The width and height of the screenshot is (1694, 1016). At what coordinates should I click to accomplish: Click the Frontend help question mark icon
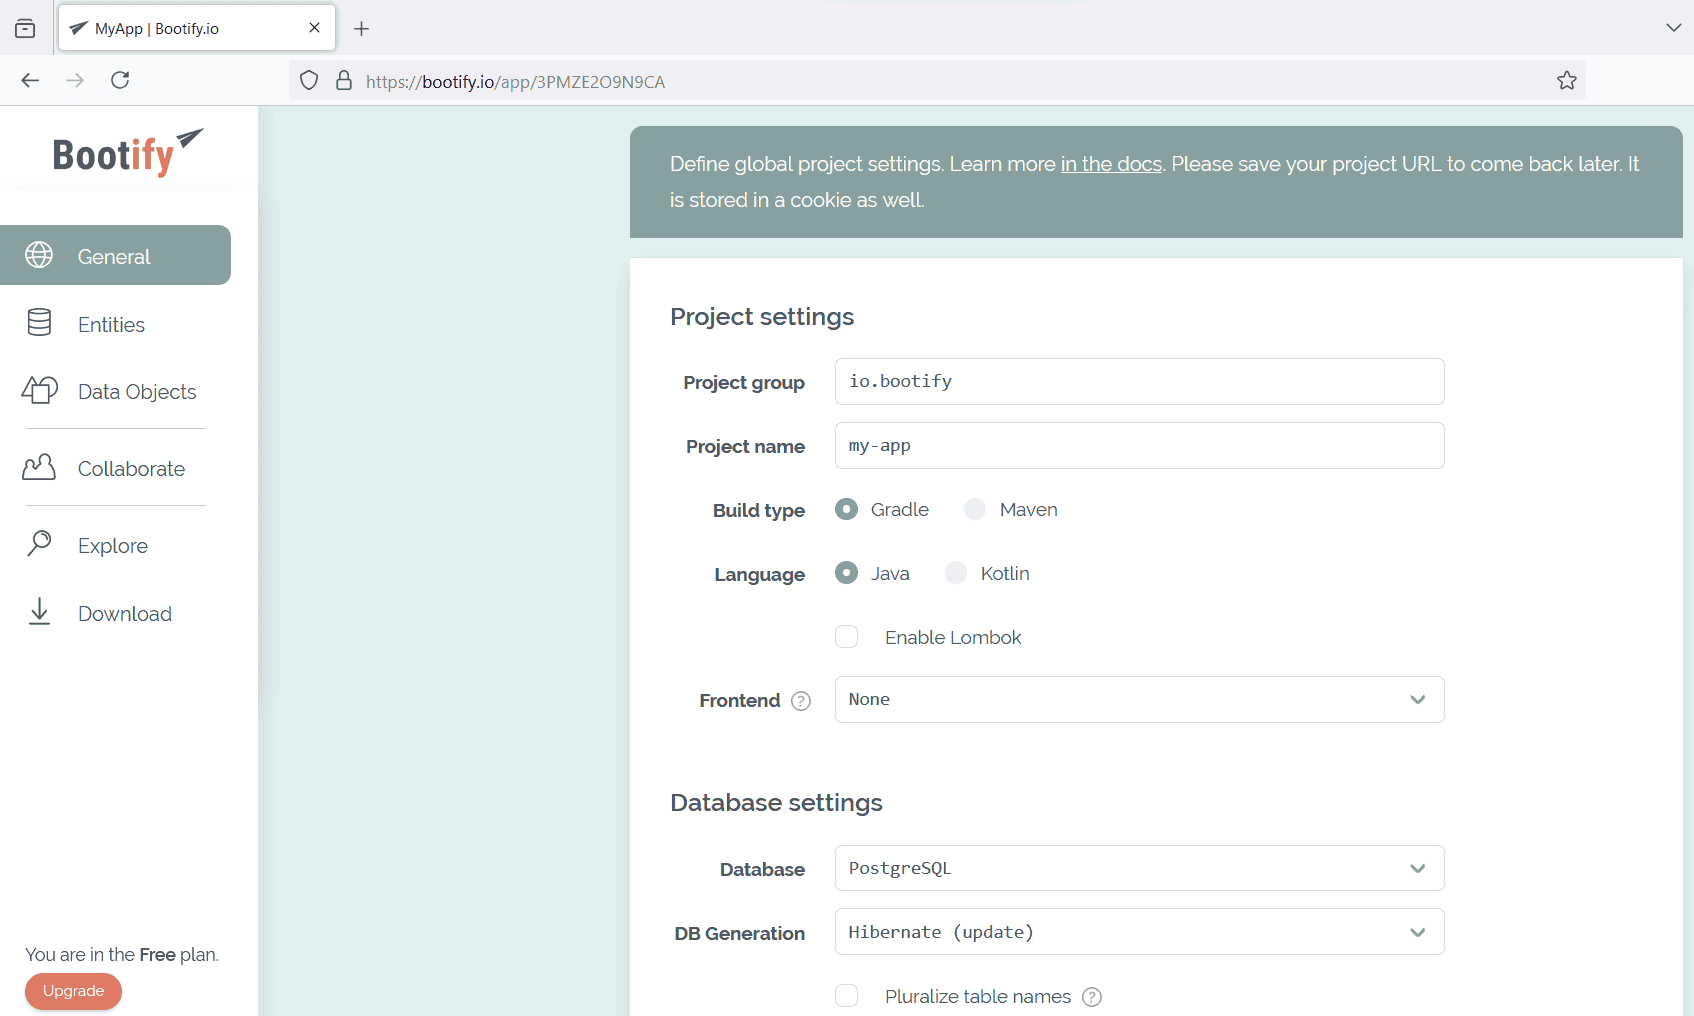(x=801, y=701)
